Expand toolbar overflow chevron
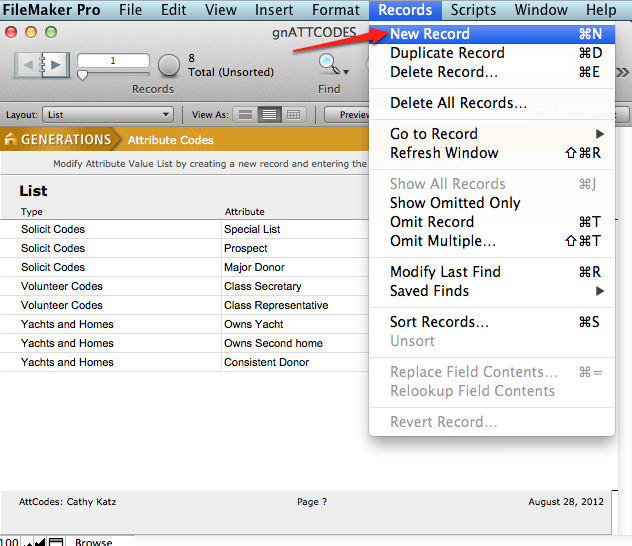The image size is (632, 546). (622, 73)
